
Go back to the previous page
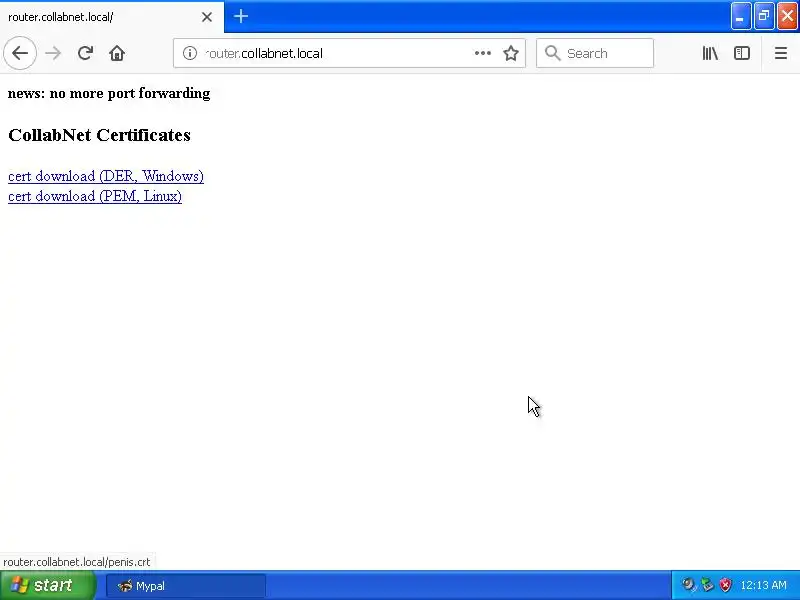click(x=20, y=53)
